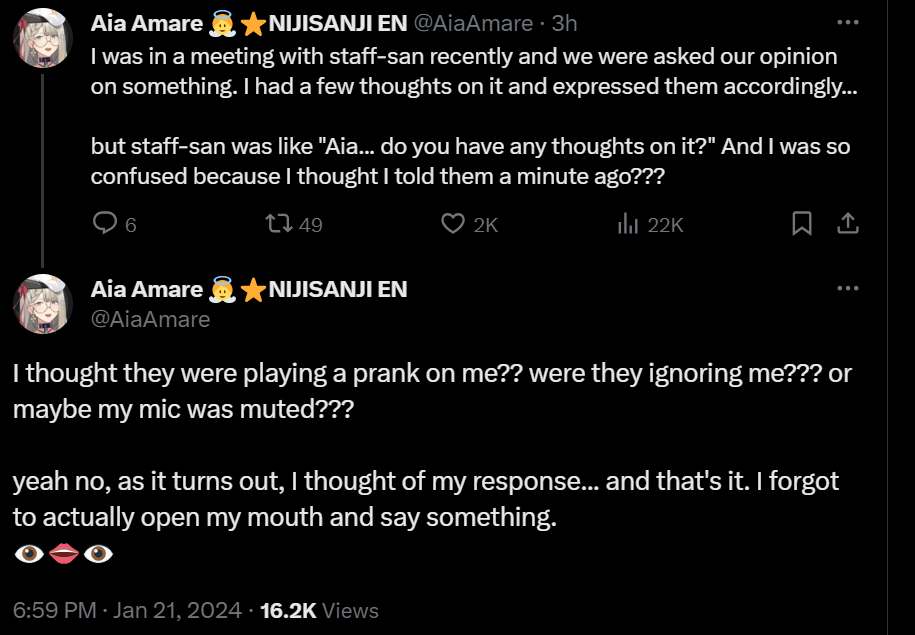Viewport: 915px width, 635px height.
Task: Click the avatar on the first tweet
Action: (42, 39)
